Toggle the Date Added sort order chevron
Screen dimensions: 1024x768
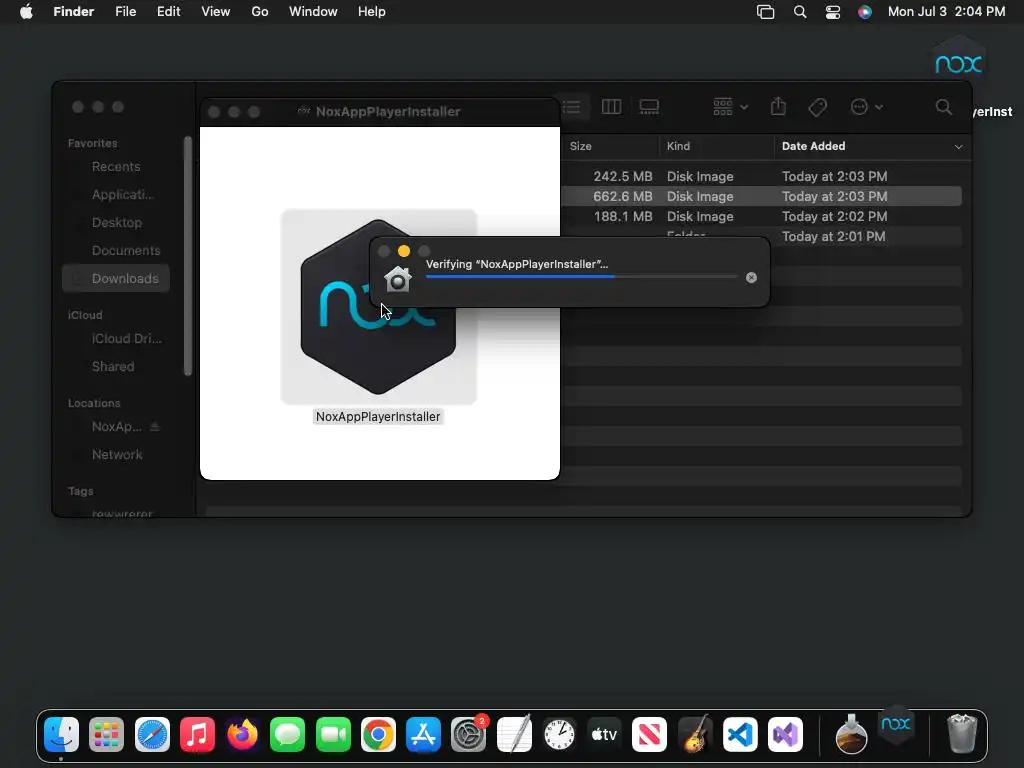[x=958, y=147]
